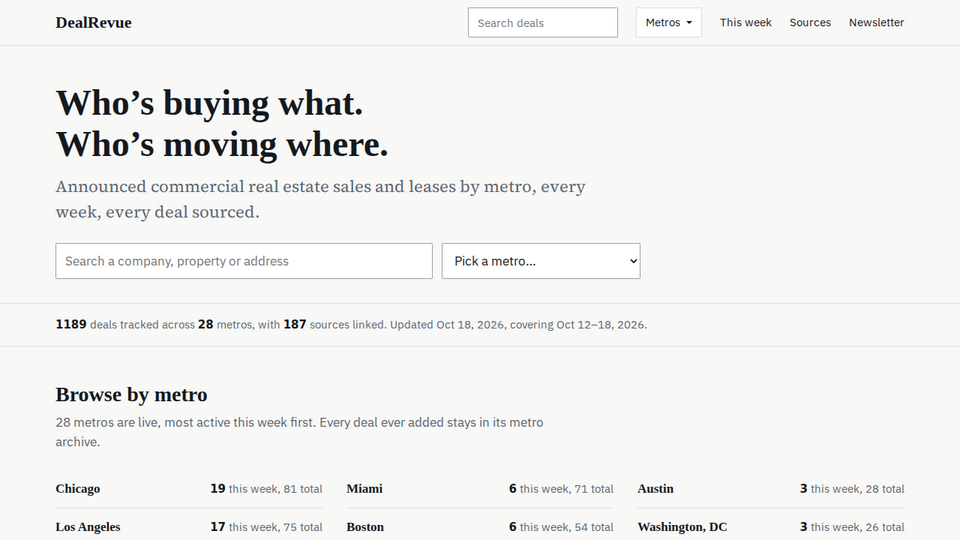This screenshot has height=540, width=960.
Task: Open the Boston metro link
Action: click(x=365, y=527)
